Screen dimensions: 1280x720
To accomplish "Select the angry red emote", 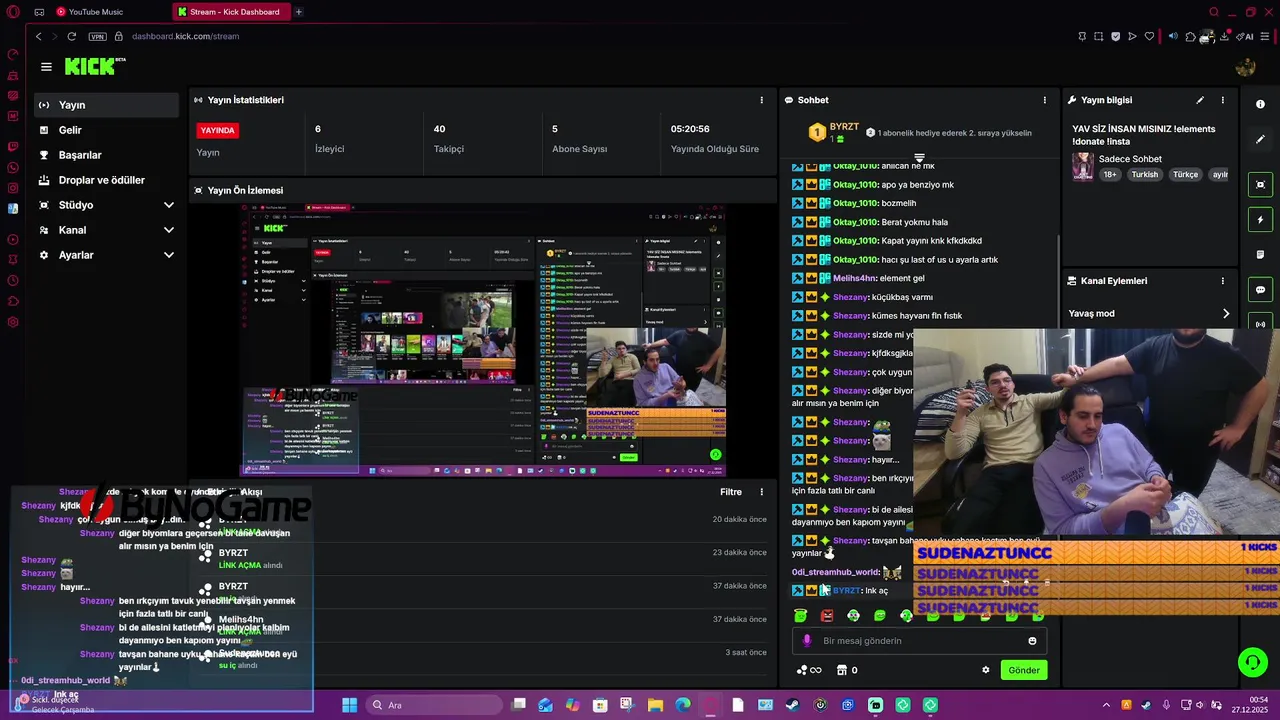I will point(826,616).
